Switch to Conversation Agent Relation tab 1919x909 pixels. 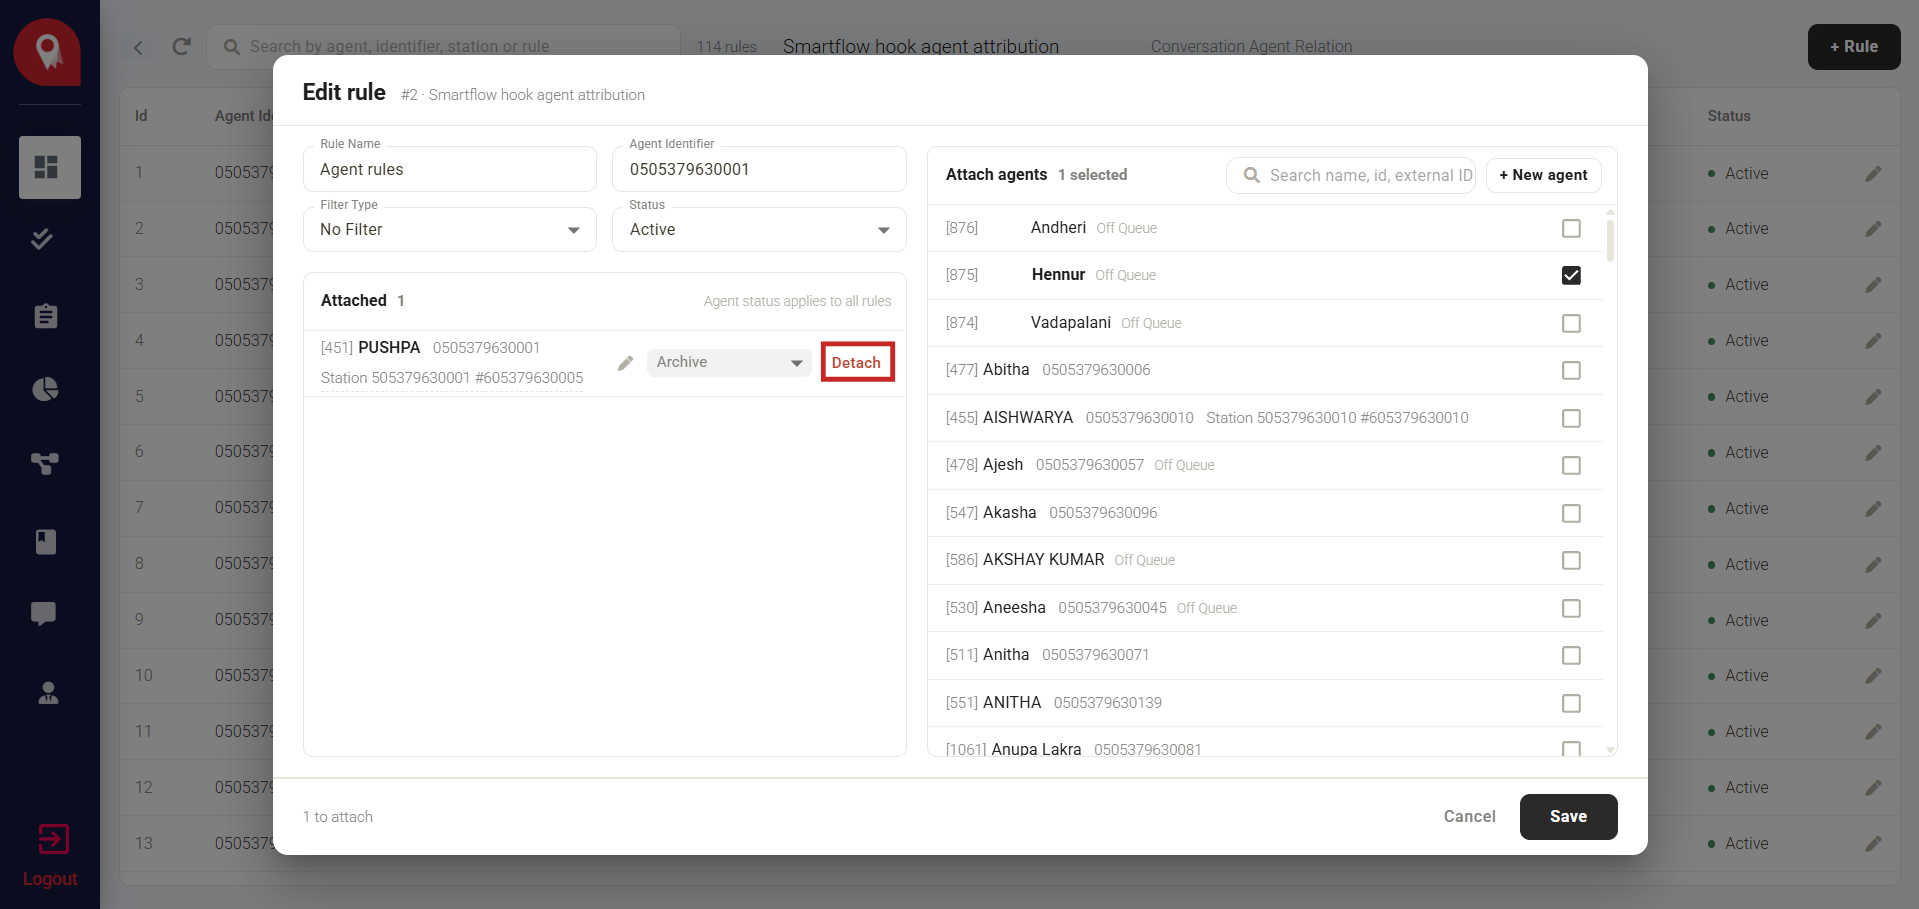click(x=1251, y=47)
